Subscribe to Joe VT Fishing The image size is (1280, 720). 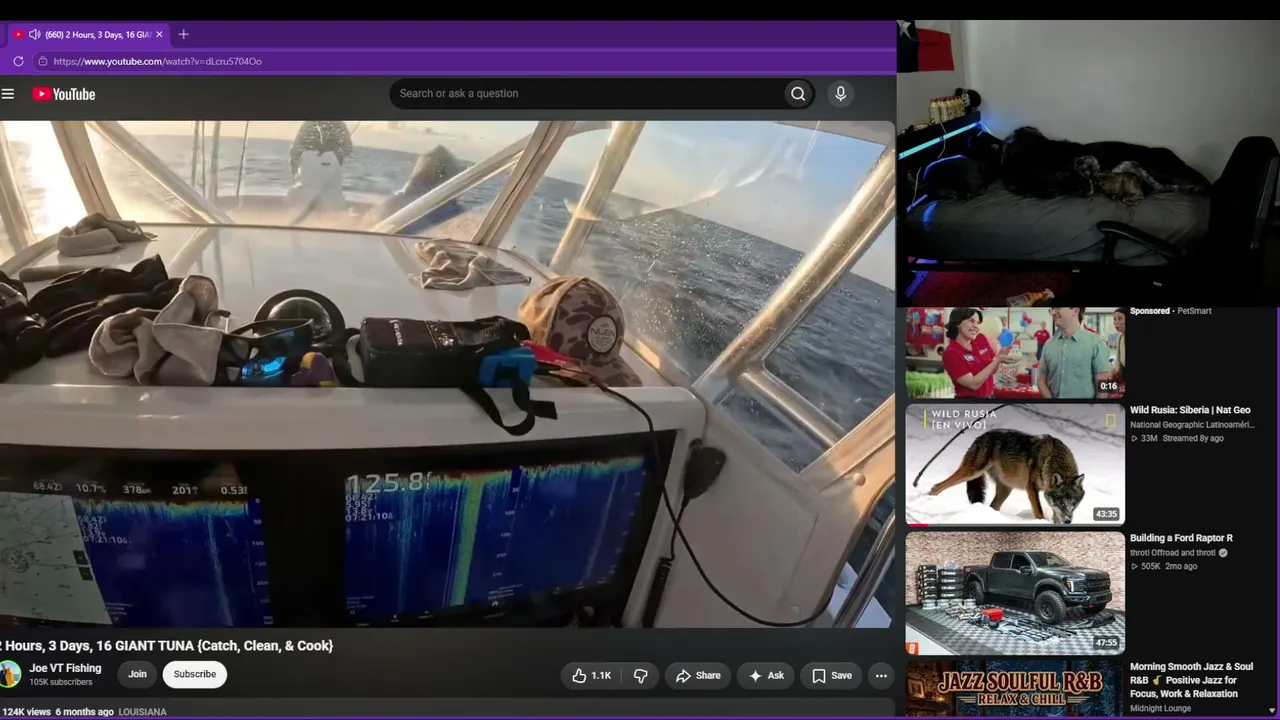[x=195, y=675]
